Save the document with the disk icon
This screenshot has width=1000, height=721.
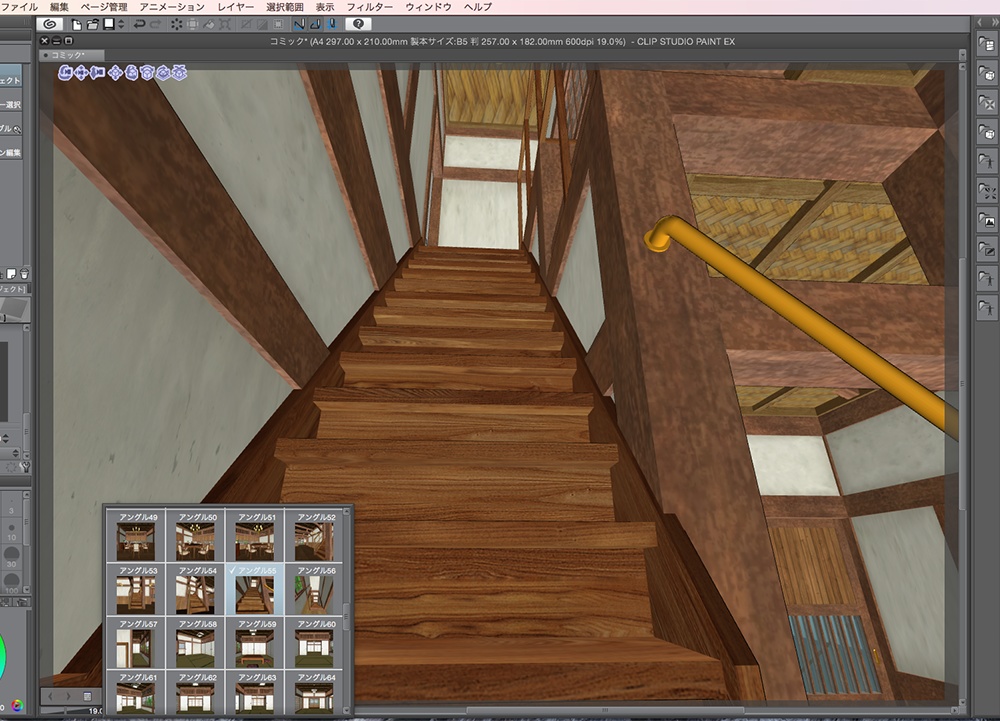click(x=109, y=24)
